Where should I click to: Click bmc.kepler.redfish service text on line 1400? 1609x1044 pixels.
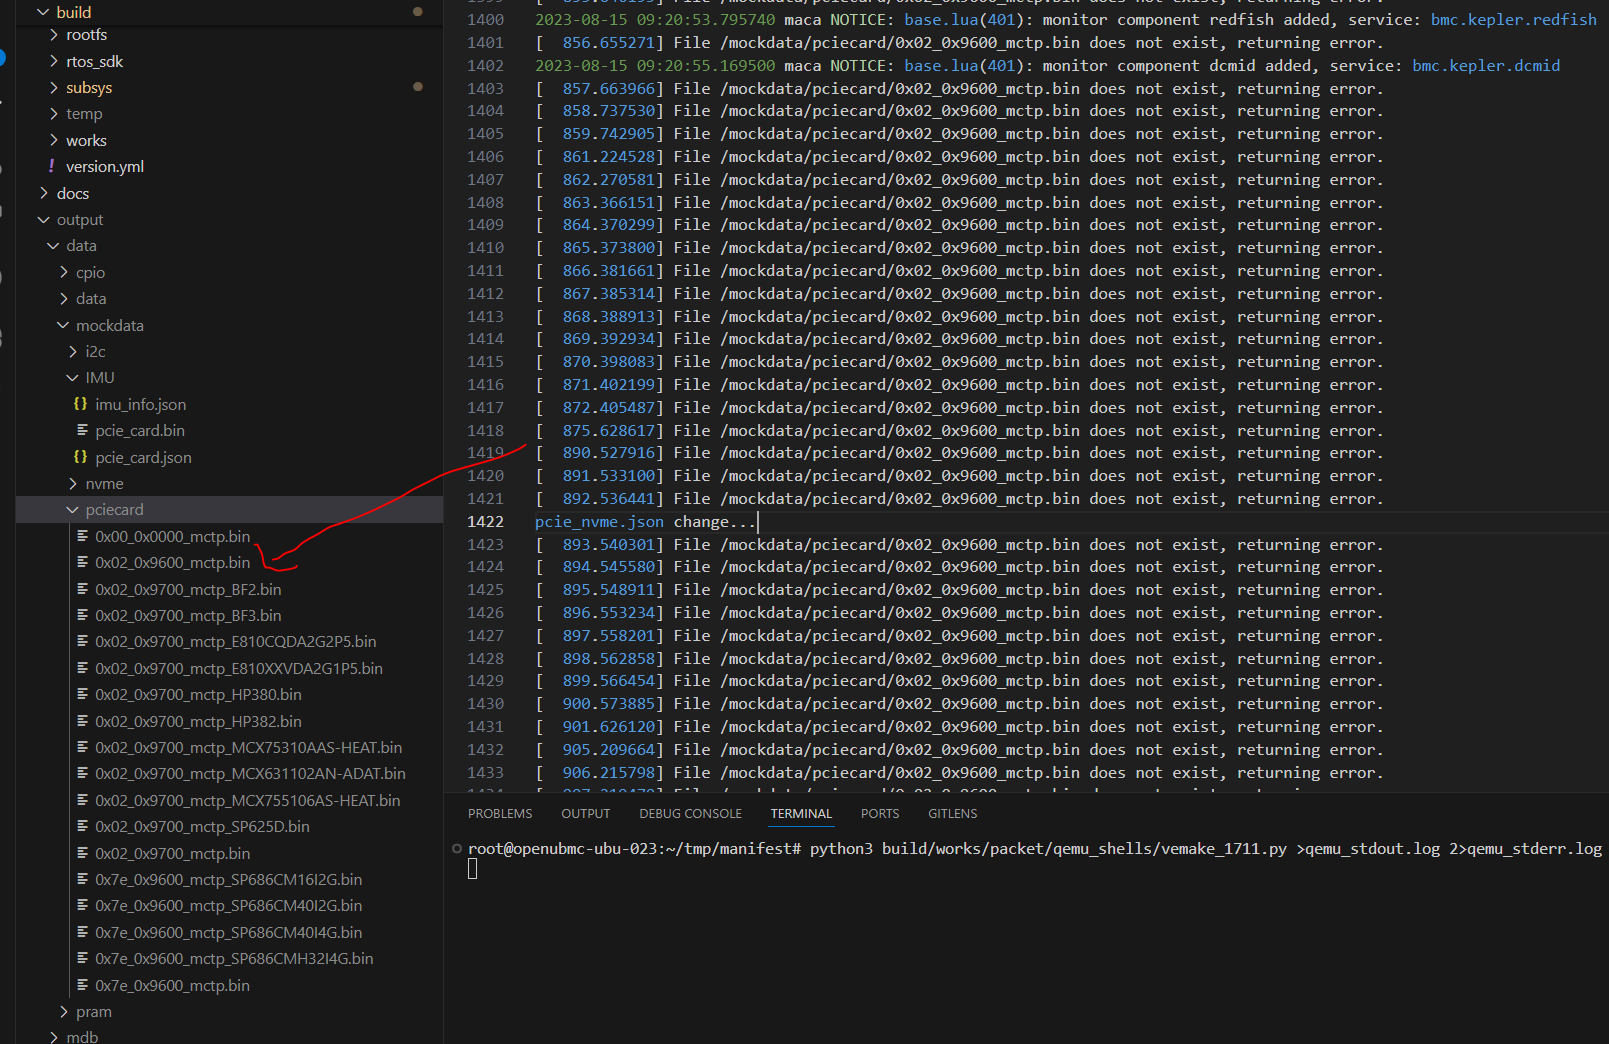(x=1513, y=20)
